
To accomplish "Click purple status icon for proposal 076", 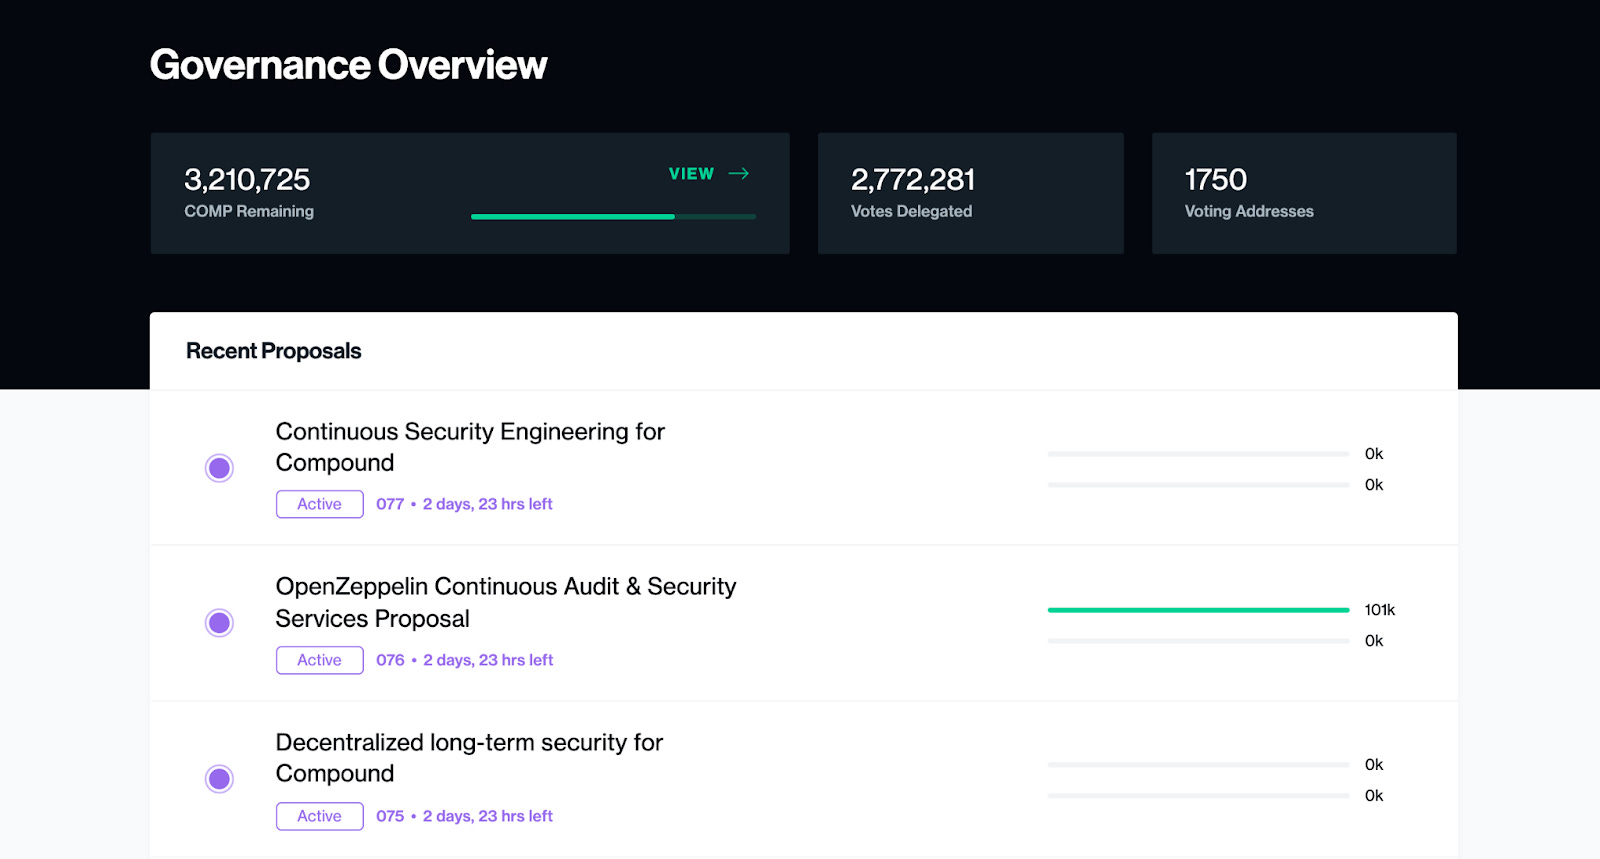I will coord(219,623).
